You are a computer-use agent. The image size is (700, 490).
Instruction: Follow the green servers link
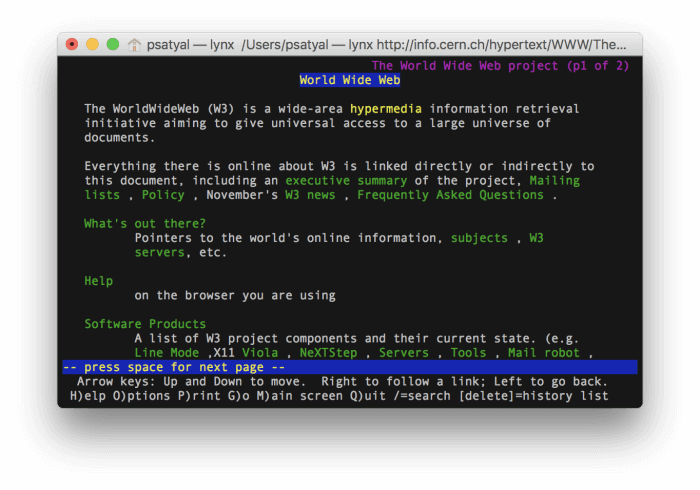point(159,253)
